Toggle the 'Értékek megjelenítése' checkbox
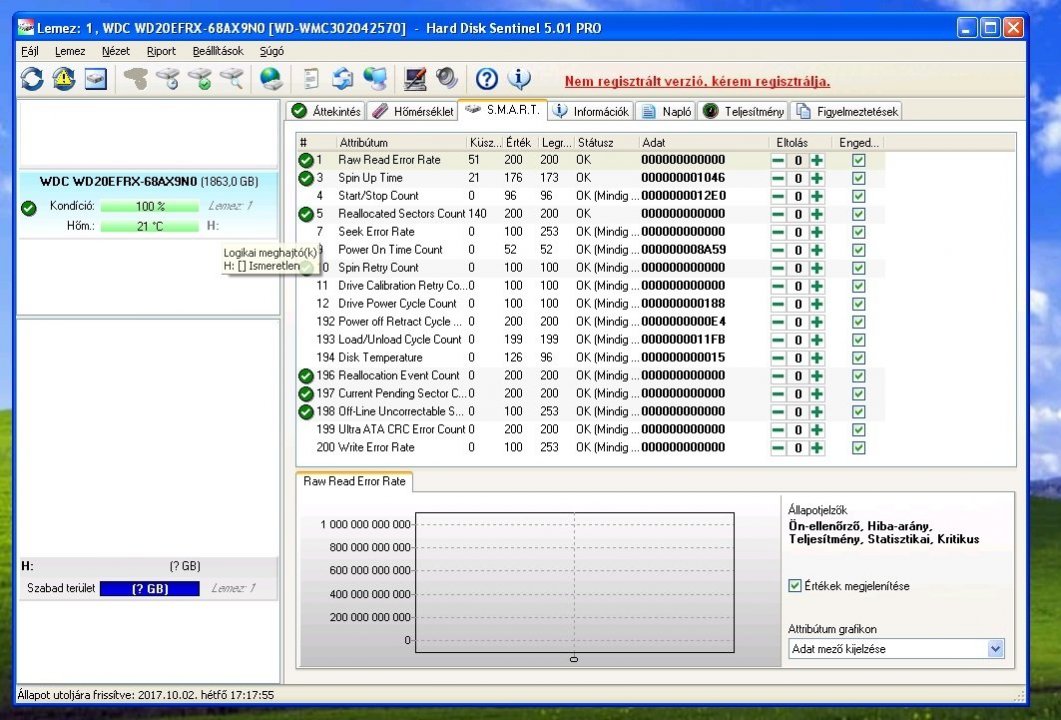Viewport: 1061px width, 720px height. tap(795, 586)
